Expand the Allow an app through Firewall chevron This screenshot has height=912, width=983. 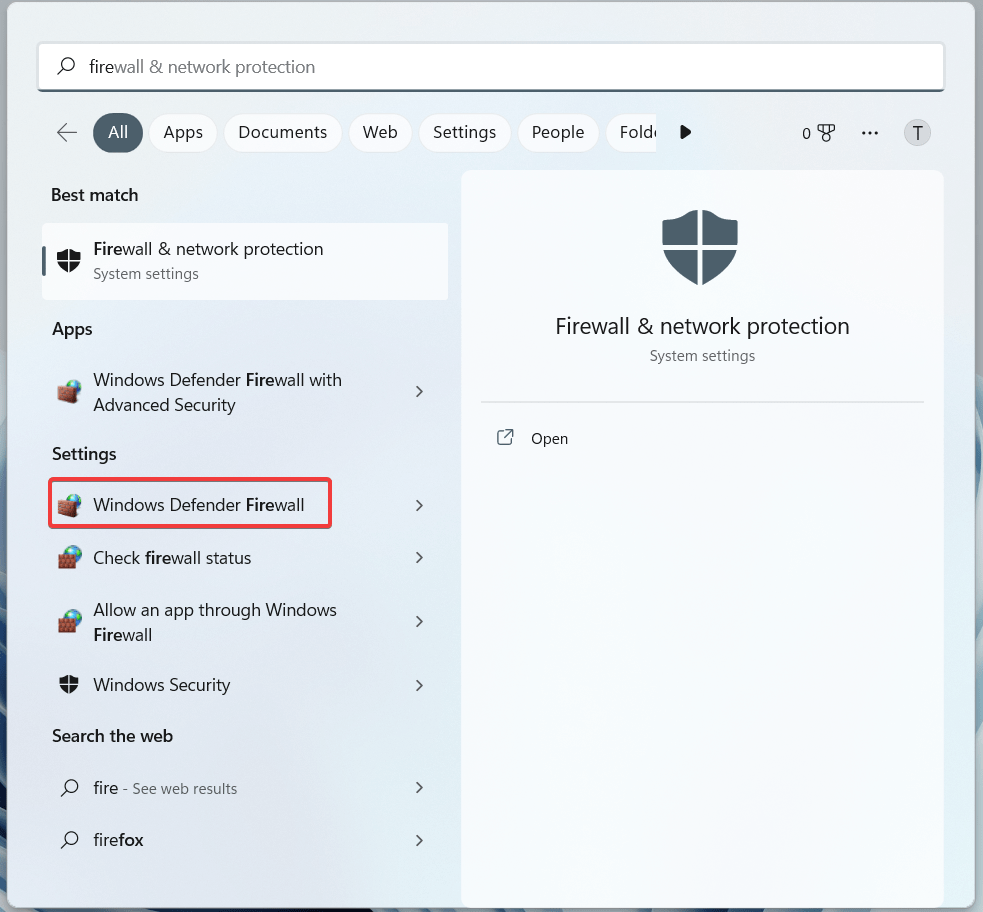click(x=419, y=622)
